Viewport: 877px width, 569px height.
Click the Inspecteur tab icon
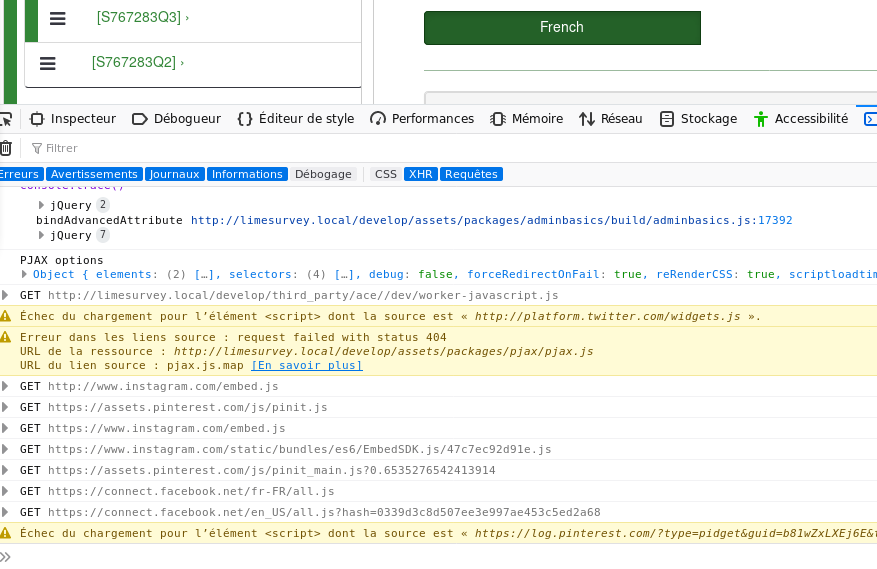click(x=37, y=119)
